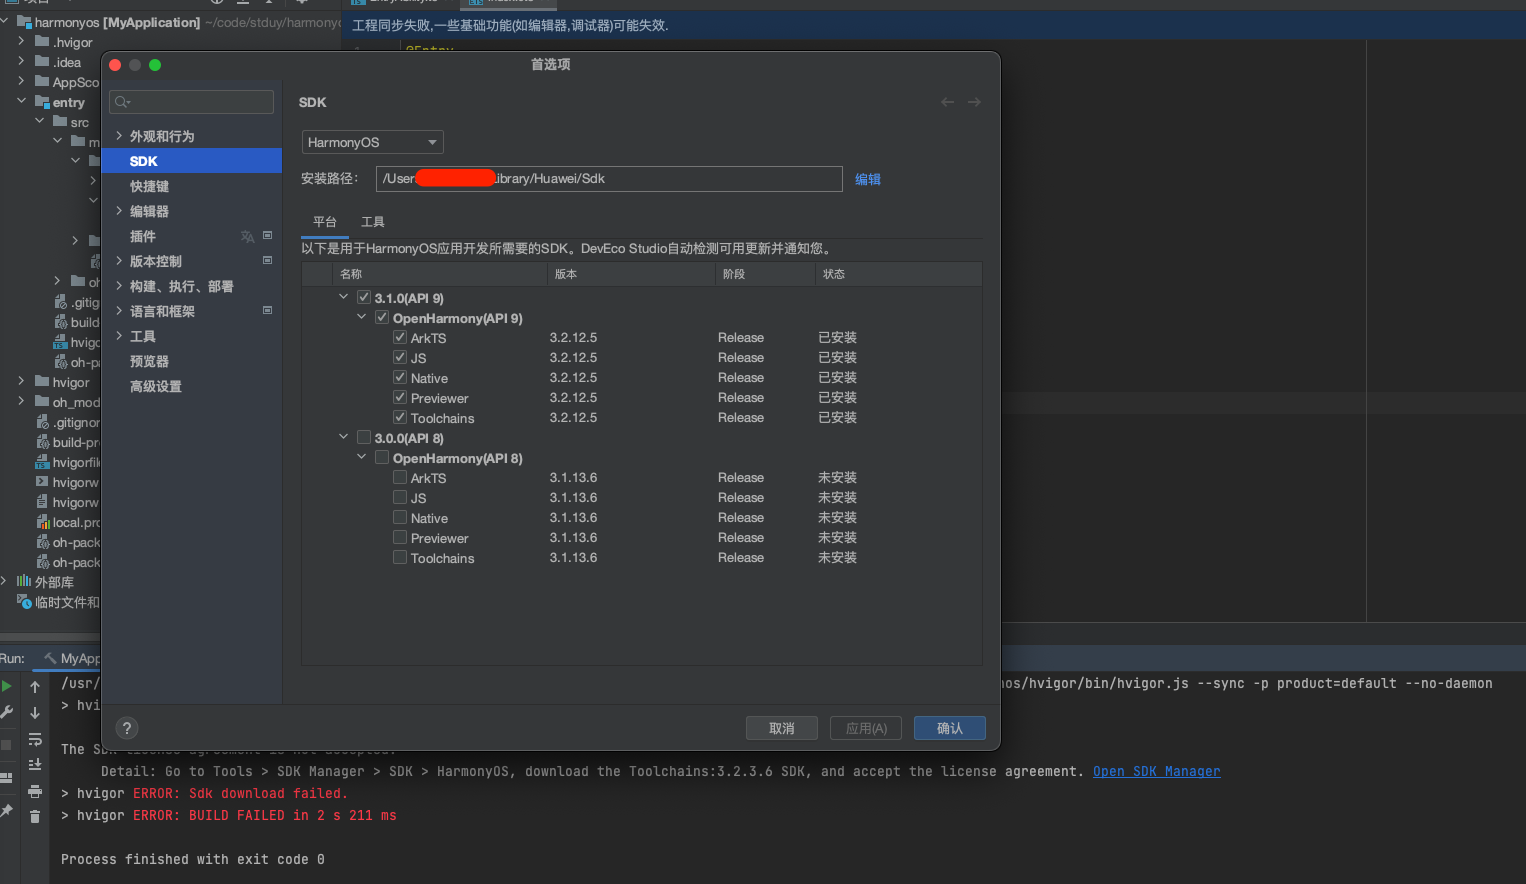Image resolution: width=1526 pixels, height=884 pixels.
Task: Collapse the entry module in the project tree
Action: pos(21,101)
